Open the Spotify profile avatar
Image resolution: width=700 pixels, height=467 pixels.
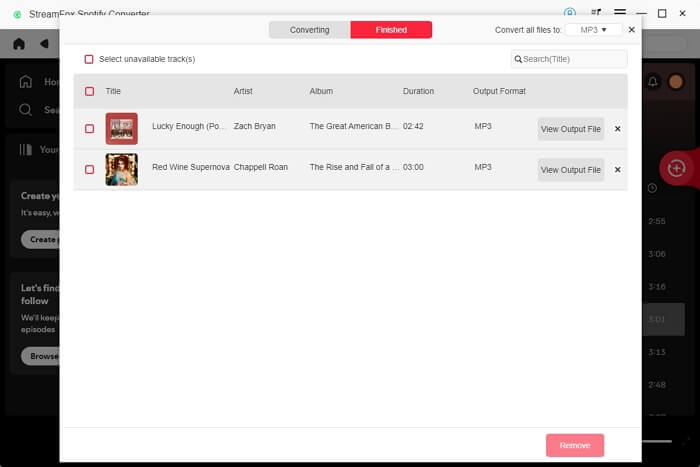(675, 82)
